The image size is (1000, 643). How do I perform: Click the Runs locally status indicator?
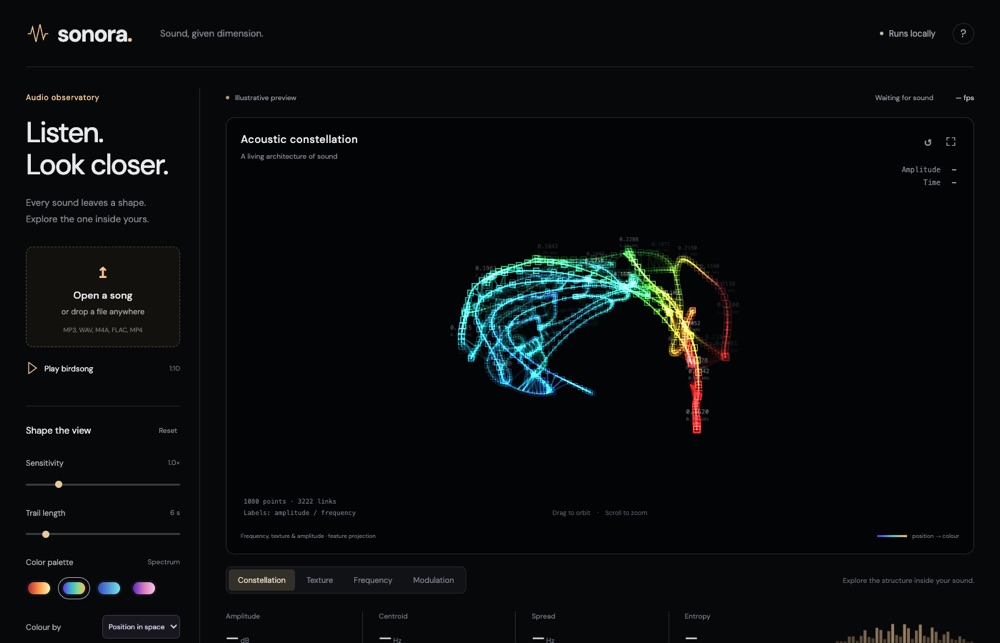click(908, 34)
